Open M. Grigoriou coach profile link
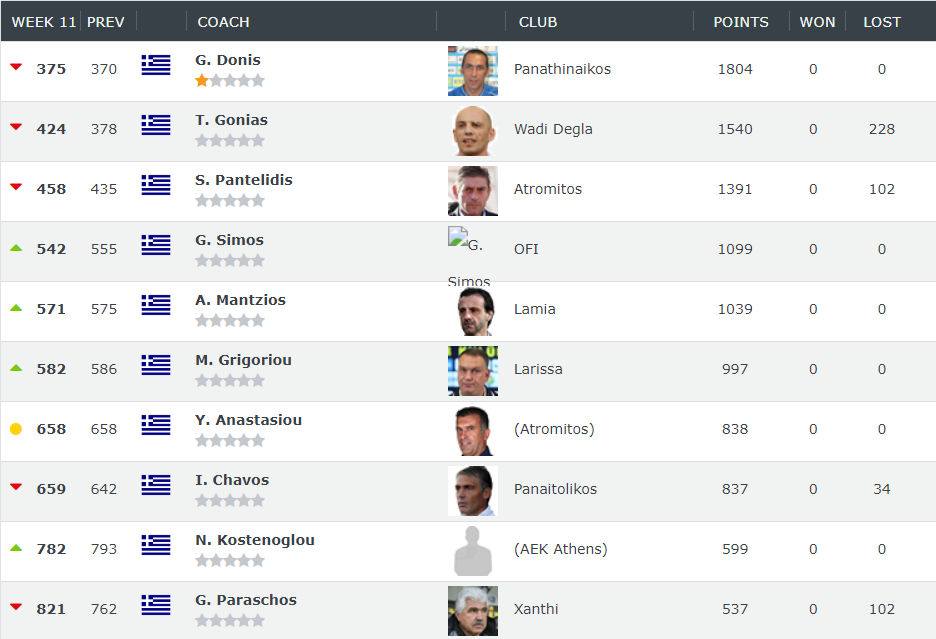The image size is (936, 639). (244, 360)
